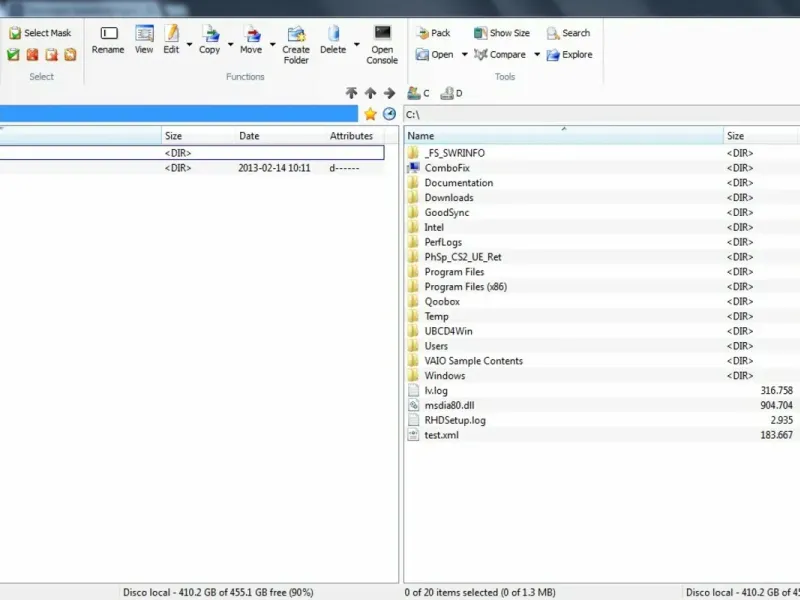Expand the Open tool dropdown arrow
Screen dimensions: 800x600
[464, 55]
